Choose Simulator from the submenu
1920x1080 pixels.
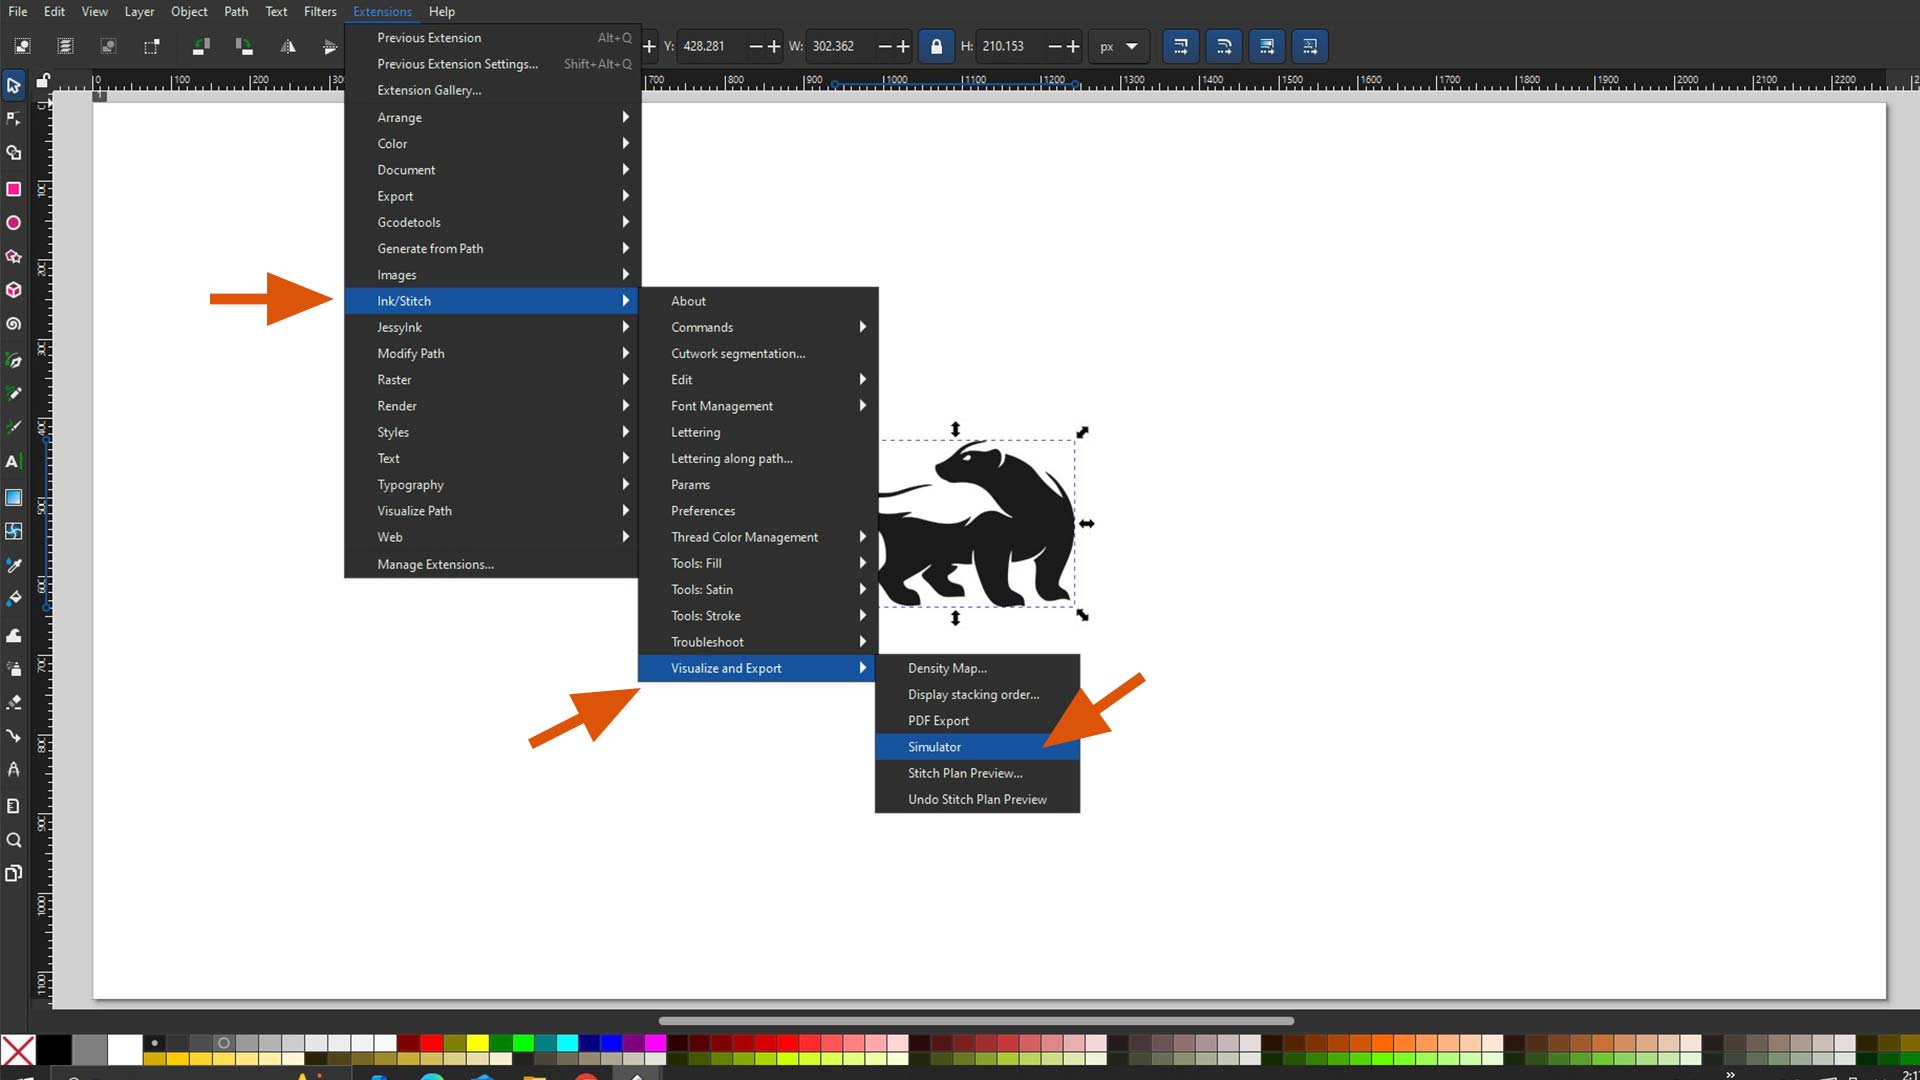977,747
